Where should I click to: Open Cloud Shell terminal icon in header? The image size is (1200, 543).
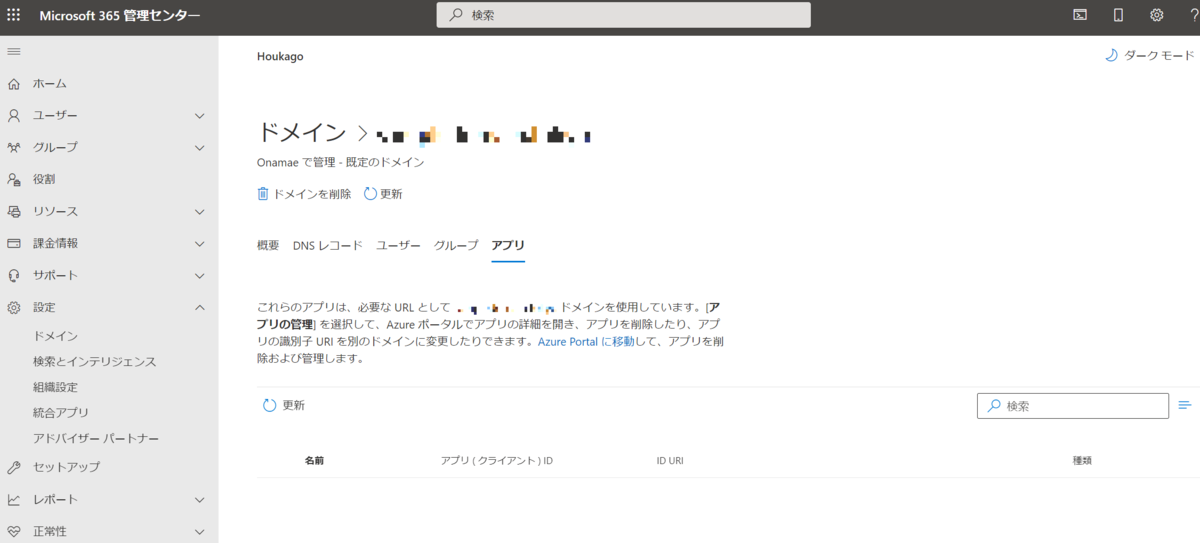tap(1080, 15)
